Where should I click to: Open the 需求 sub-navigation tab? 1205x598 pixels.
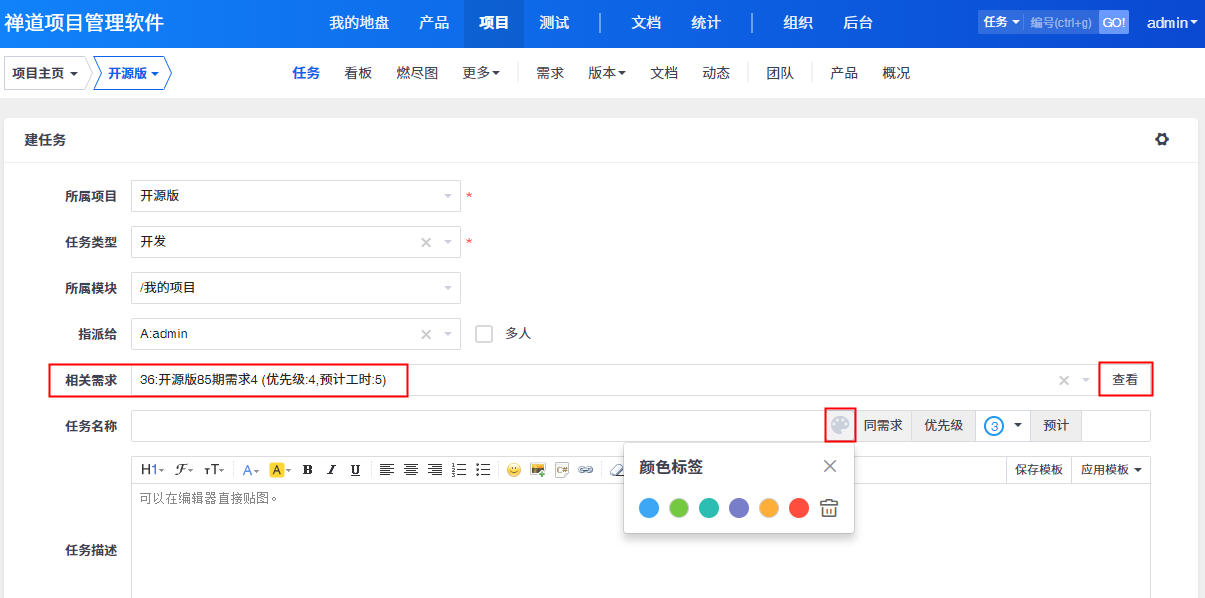(x=550, y=73)
